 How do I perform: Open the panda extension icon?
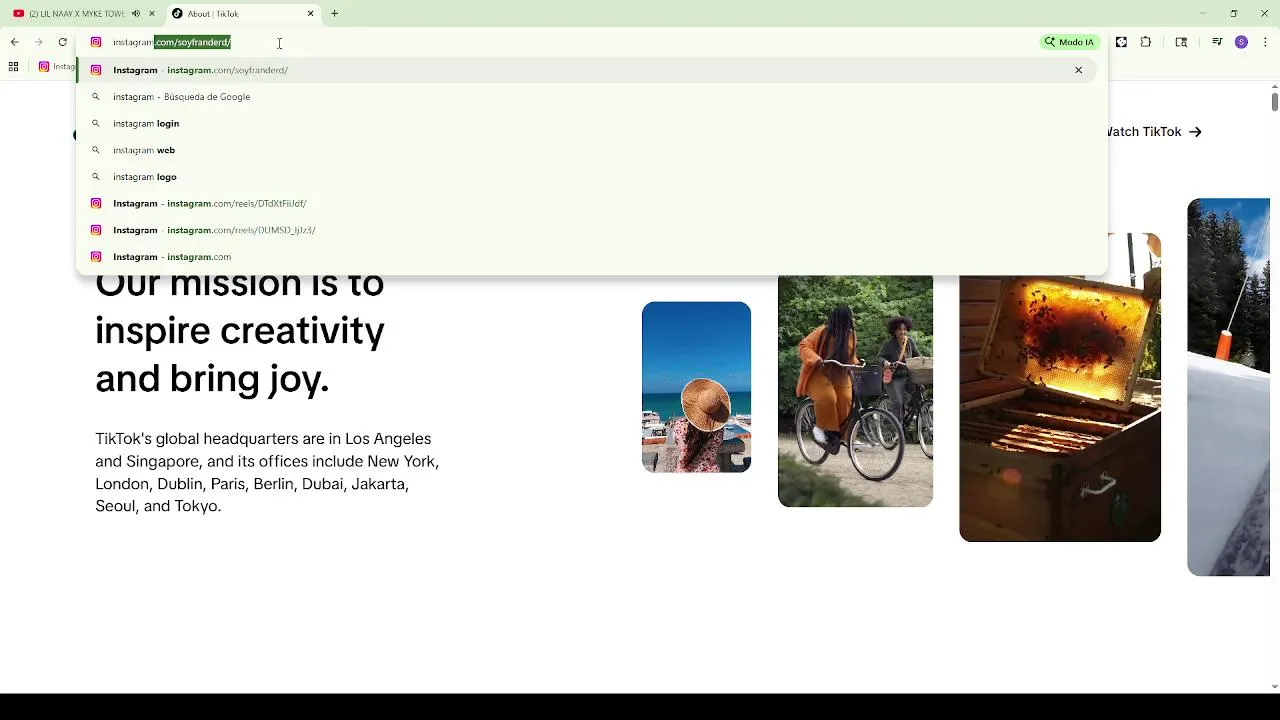click(1121, 42)
